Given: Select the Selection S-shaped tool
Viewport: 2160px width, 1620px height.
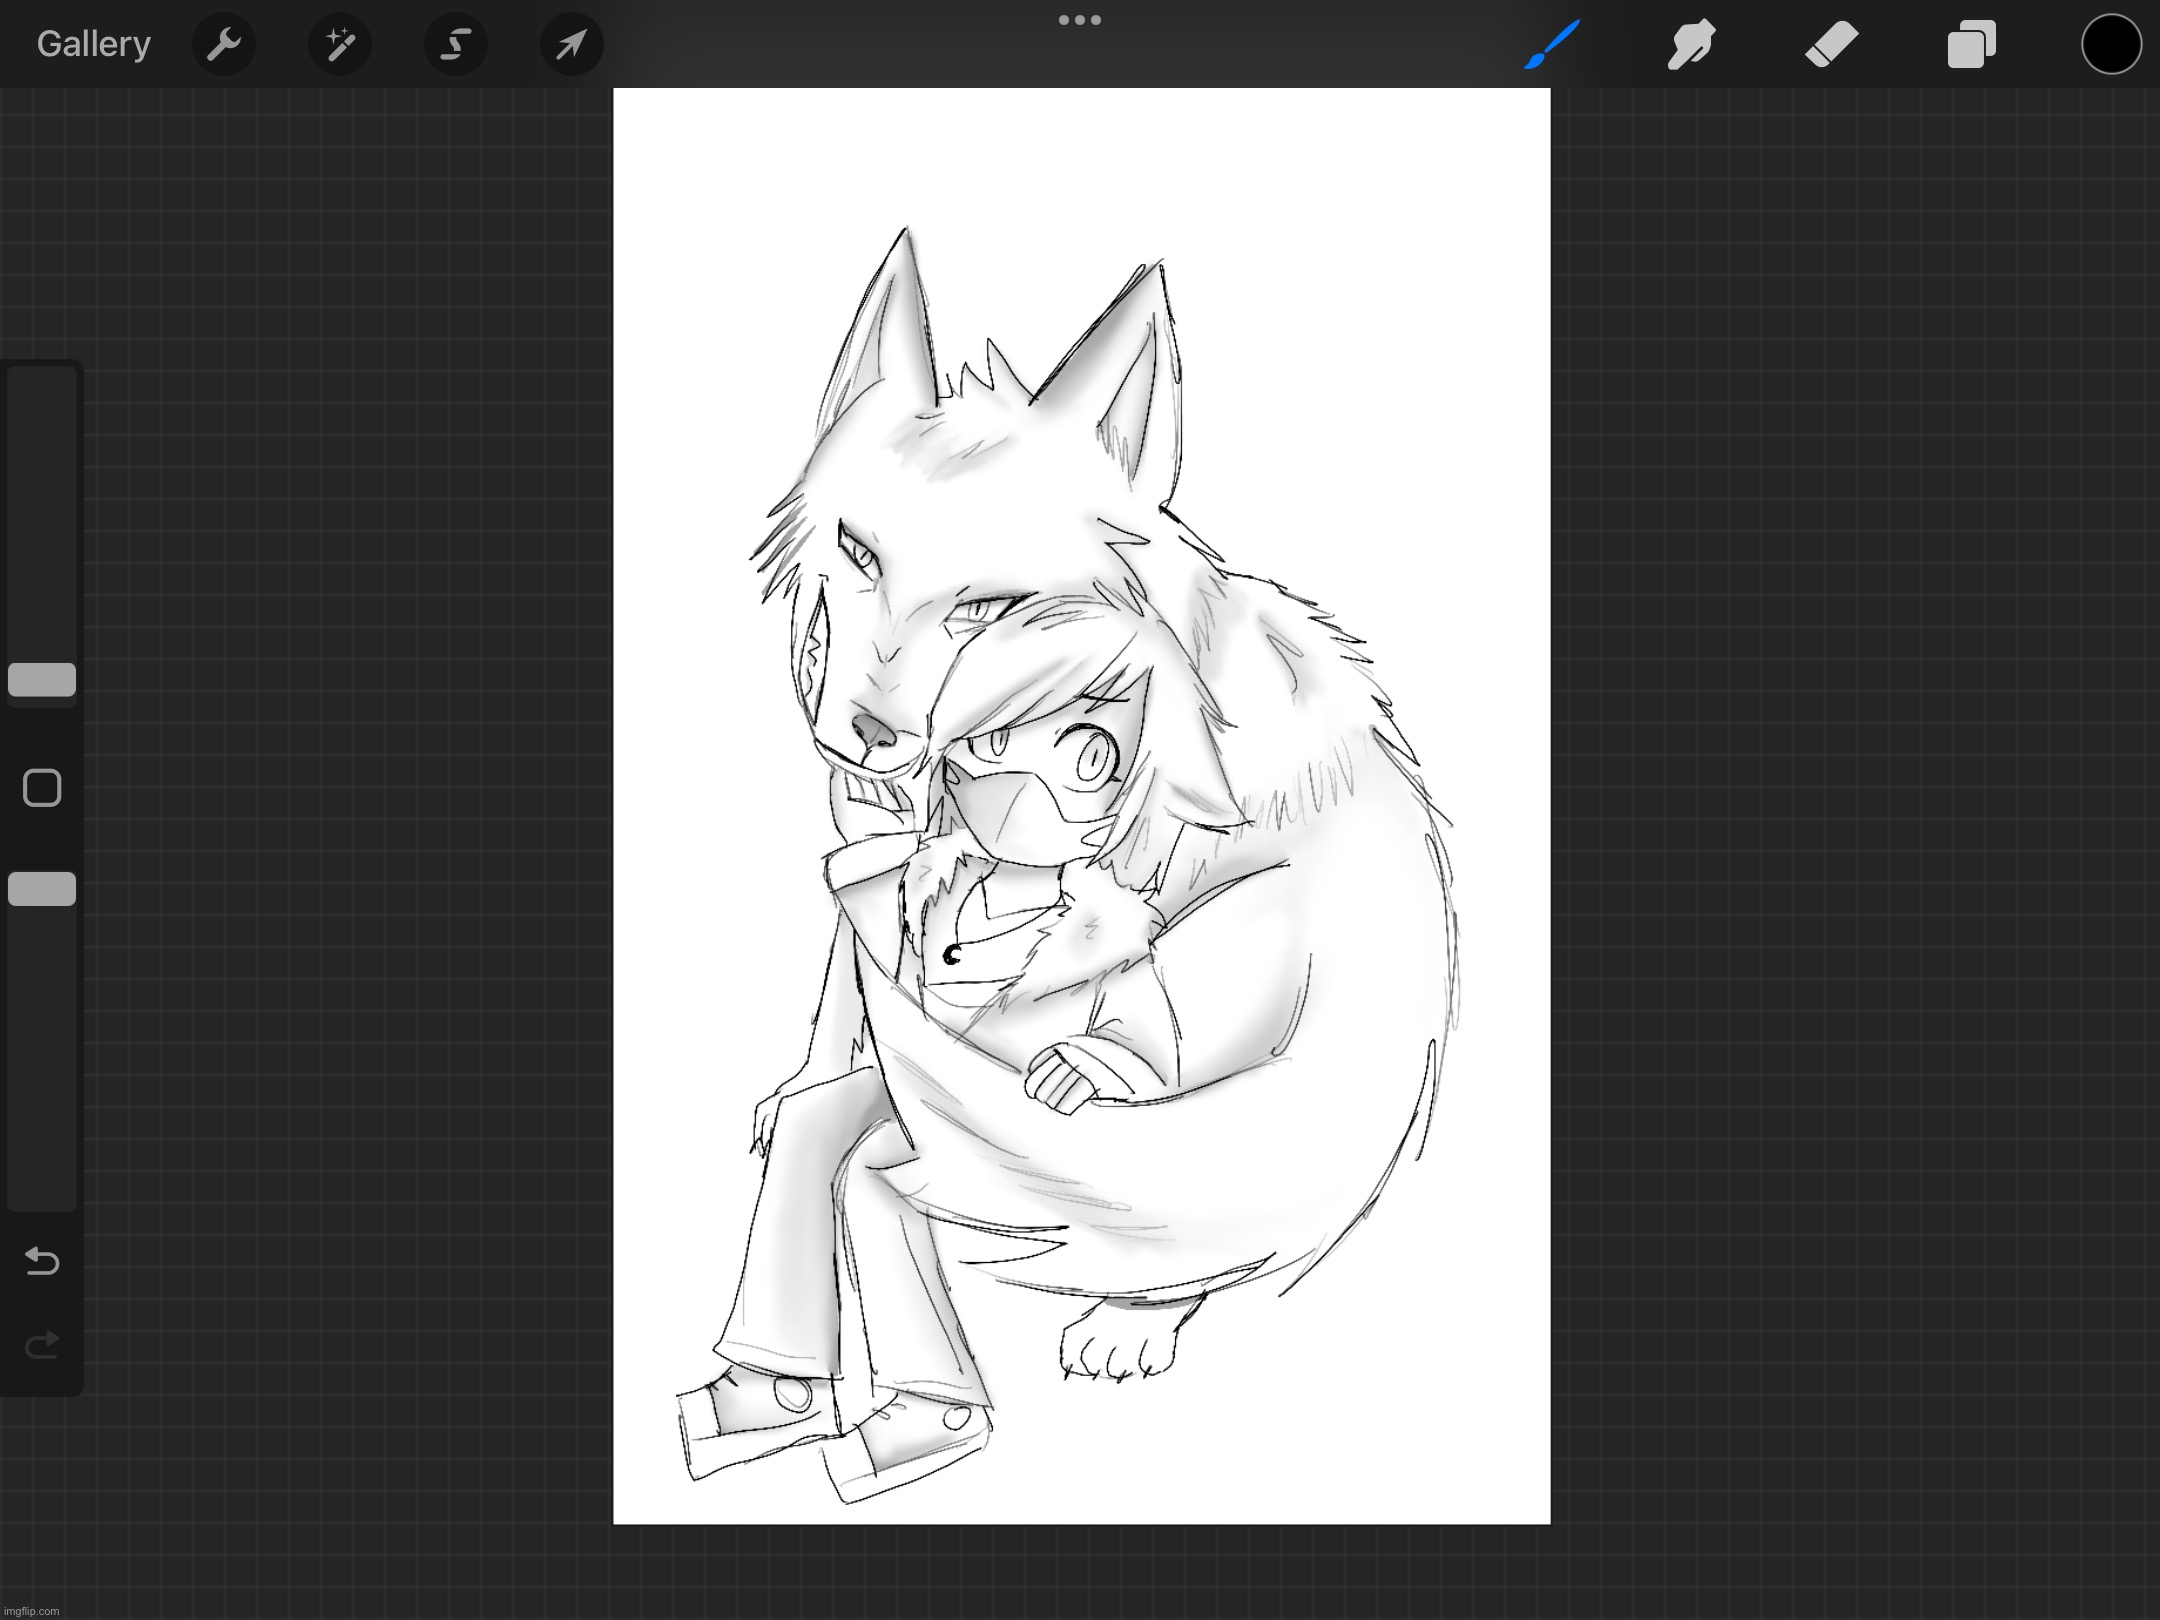Looking at the screenshot, I should click(x=455, y=44).
